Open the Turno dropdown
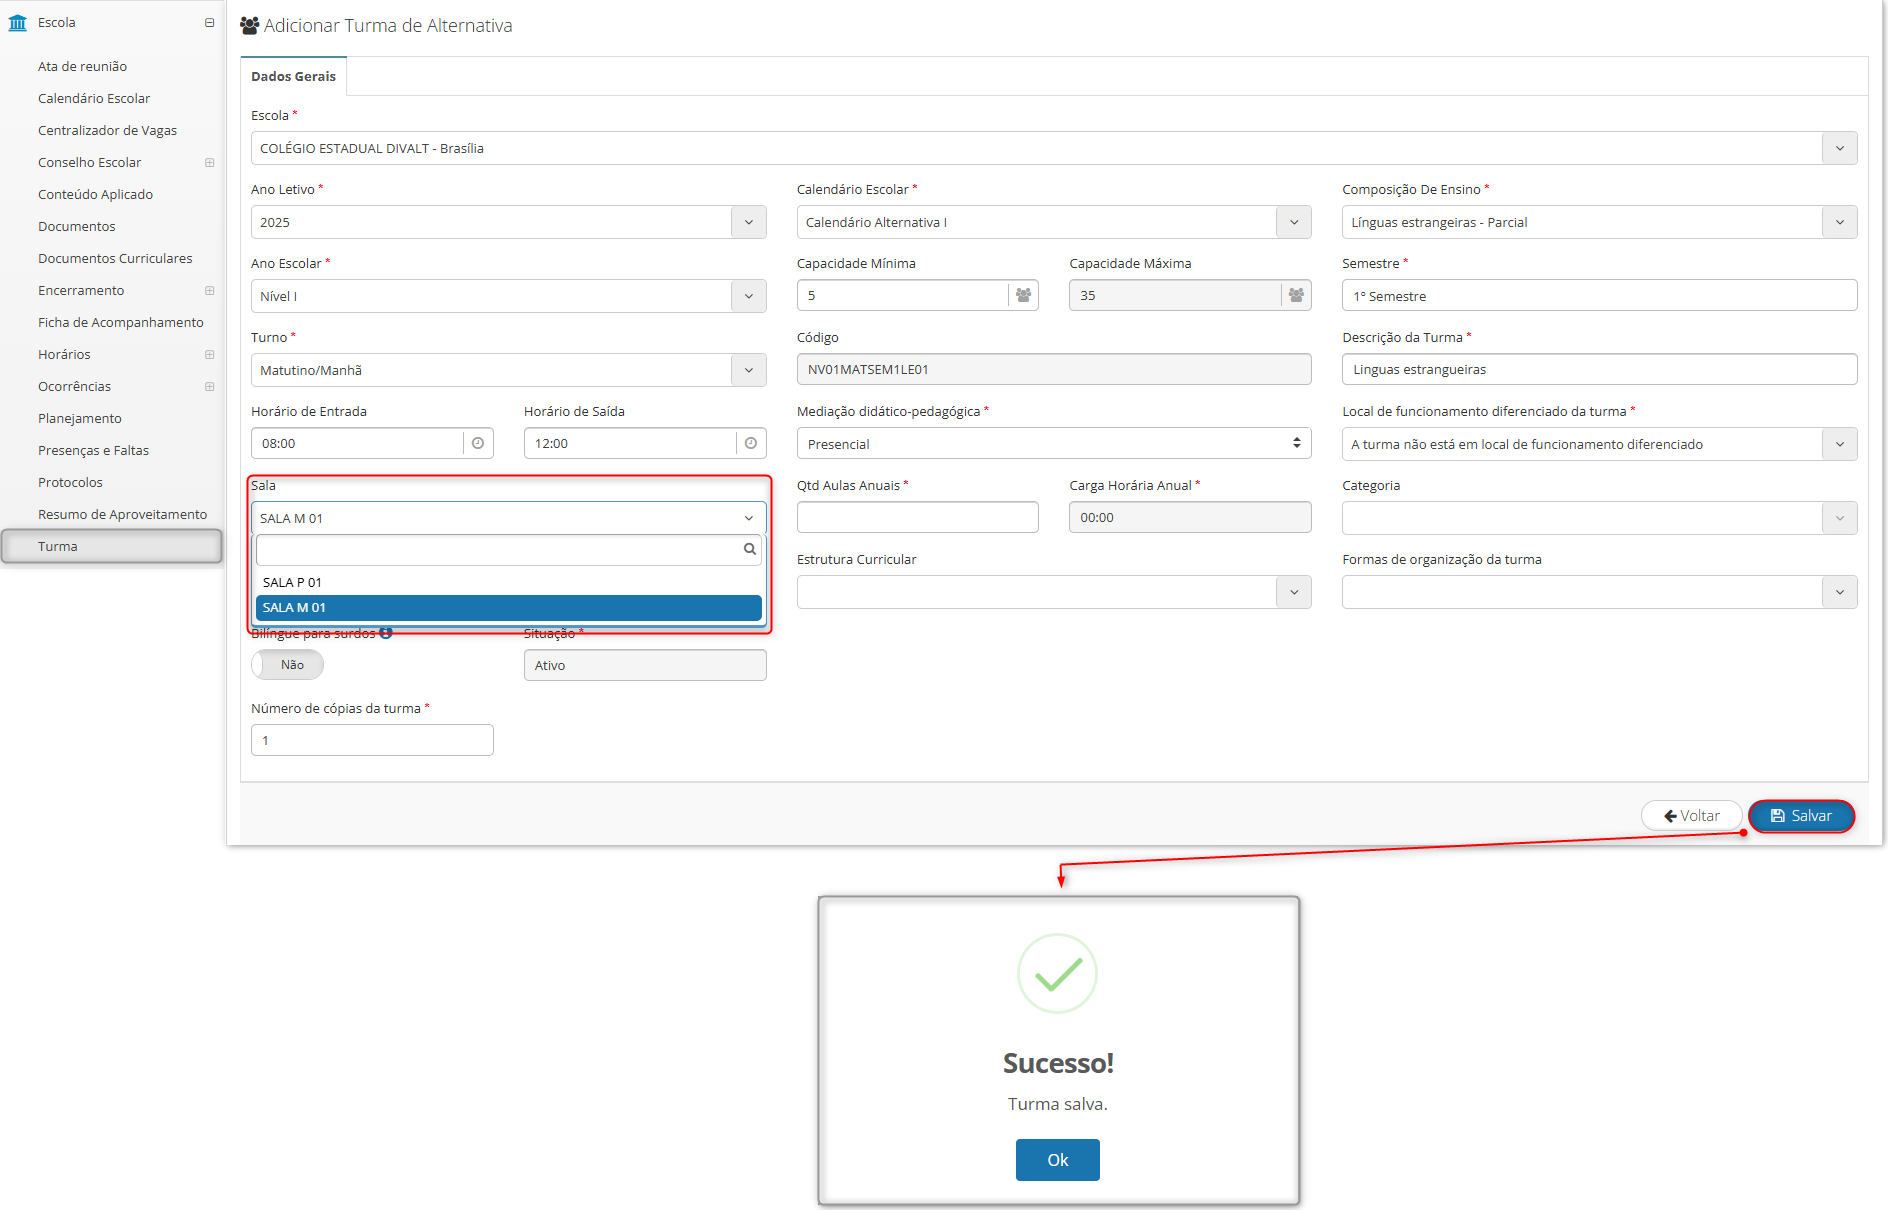 [508, 371]
